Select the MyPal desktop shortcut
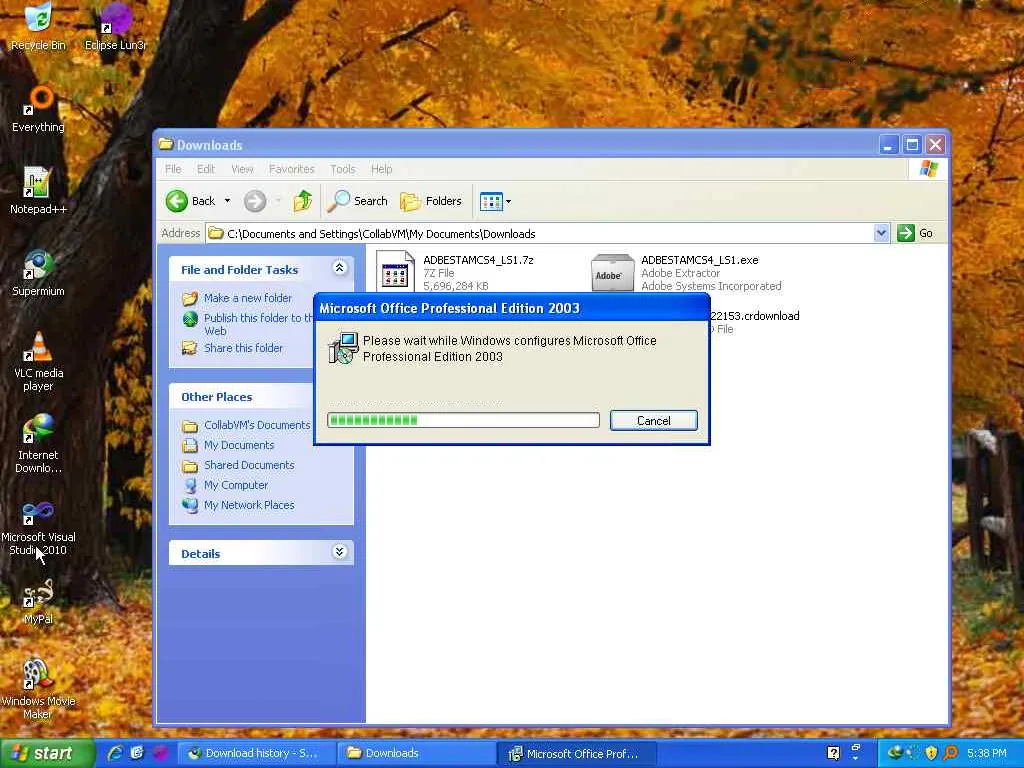 click(x=38, y=602)
